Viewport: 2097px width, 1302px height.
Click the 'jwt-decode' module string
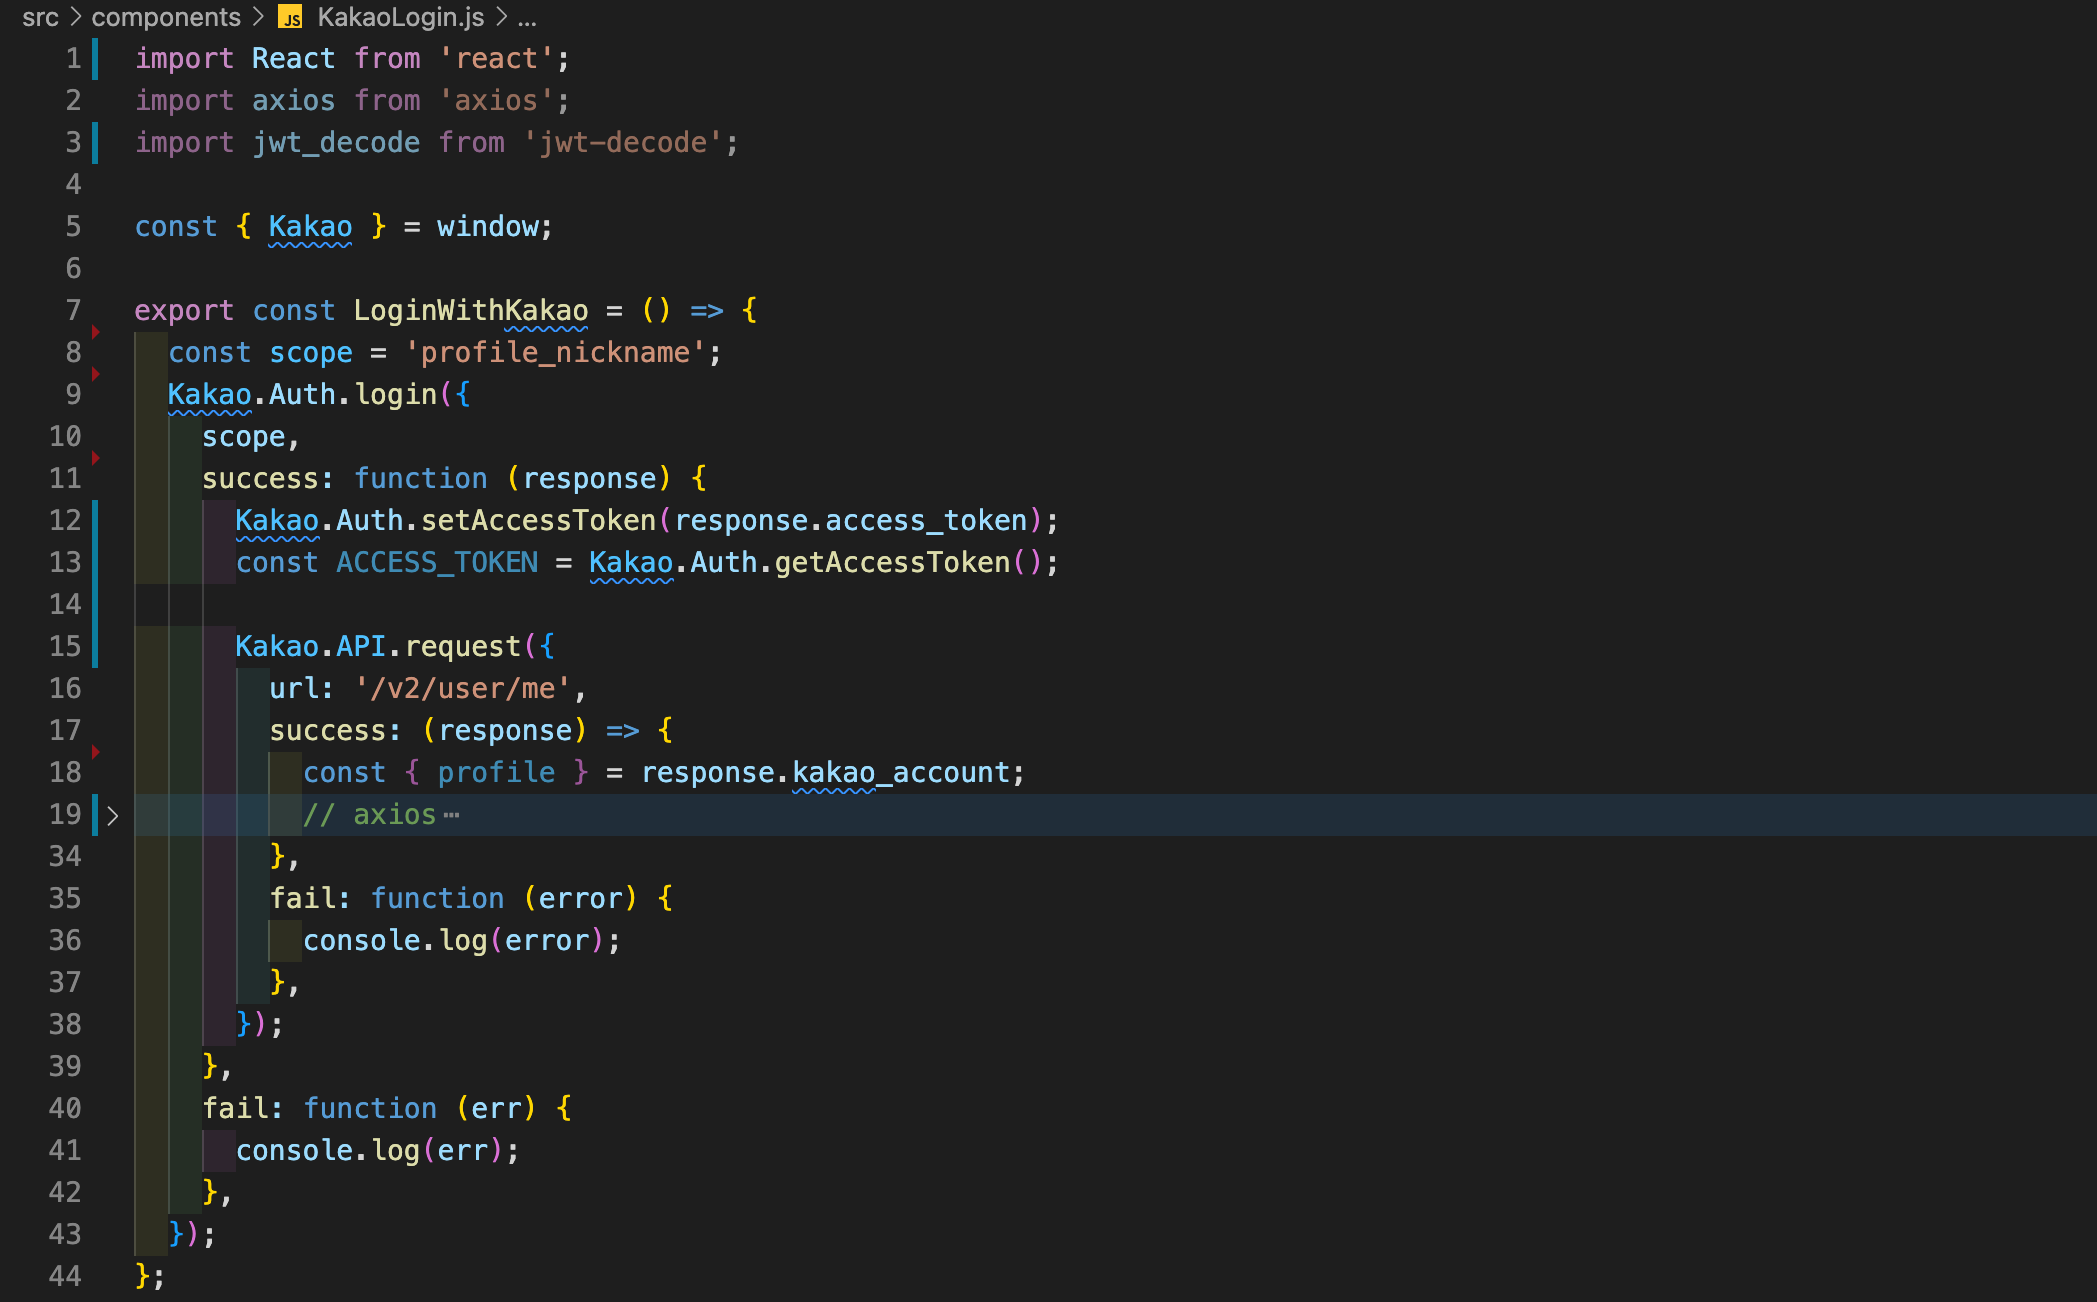[x=622, y=143]
